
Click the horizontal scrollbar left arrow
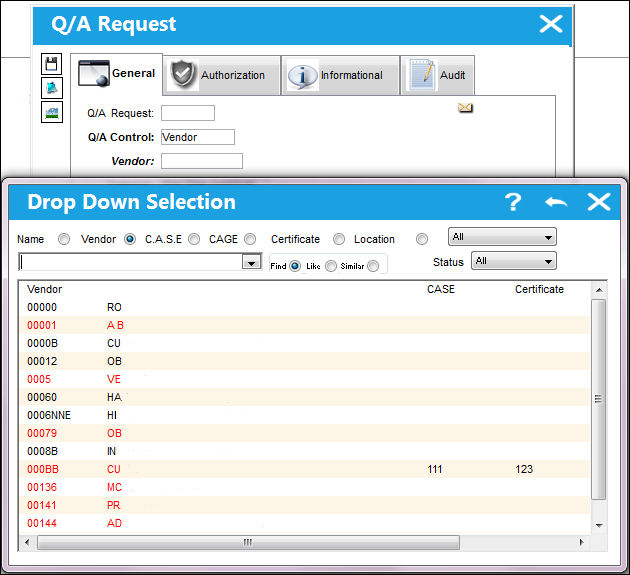[27, 542]
